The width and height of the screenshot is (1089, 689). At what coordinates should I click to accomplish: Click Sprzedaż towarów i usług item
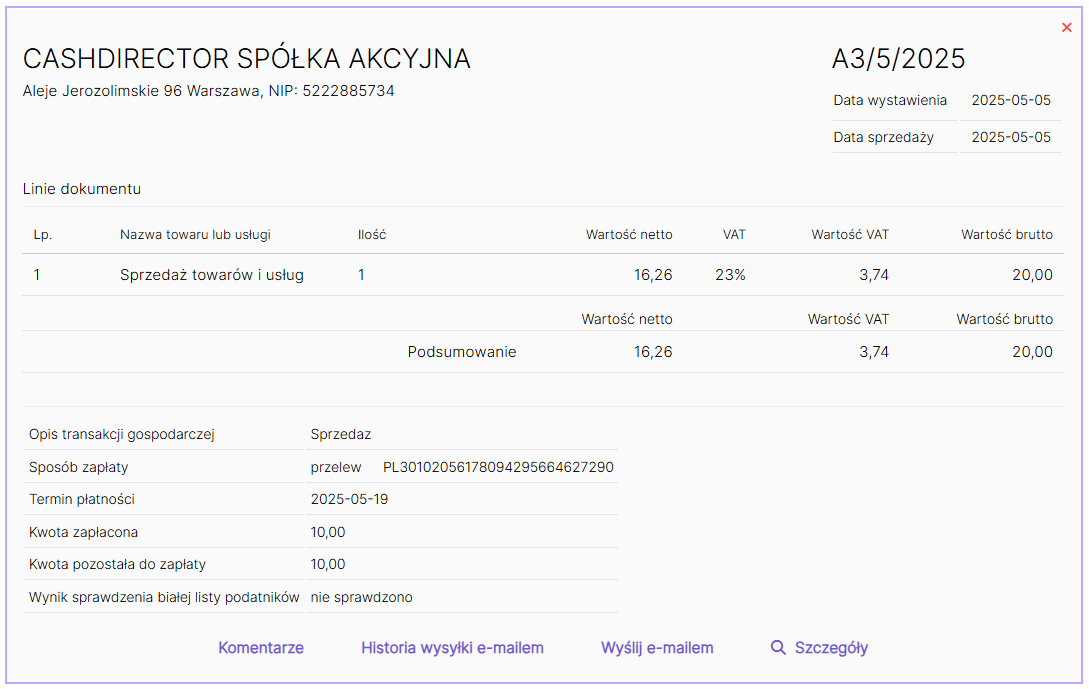[x=212, y=275]
